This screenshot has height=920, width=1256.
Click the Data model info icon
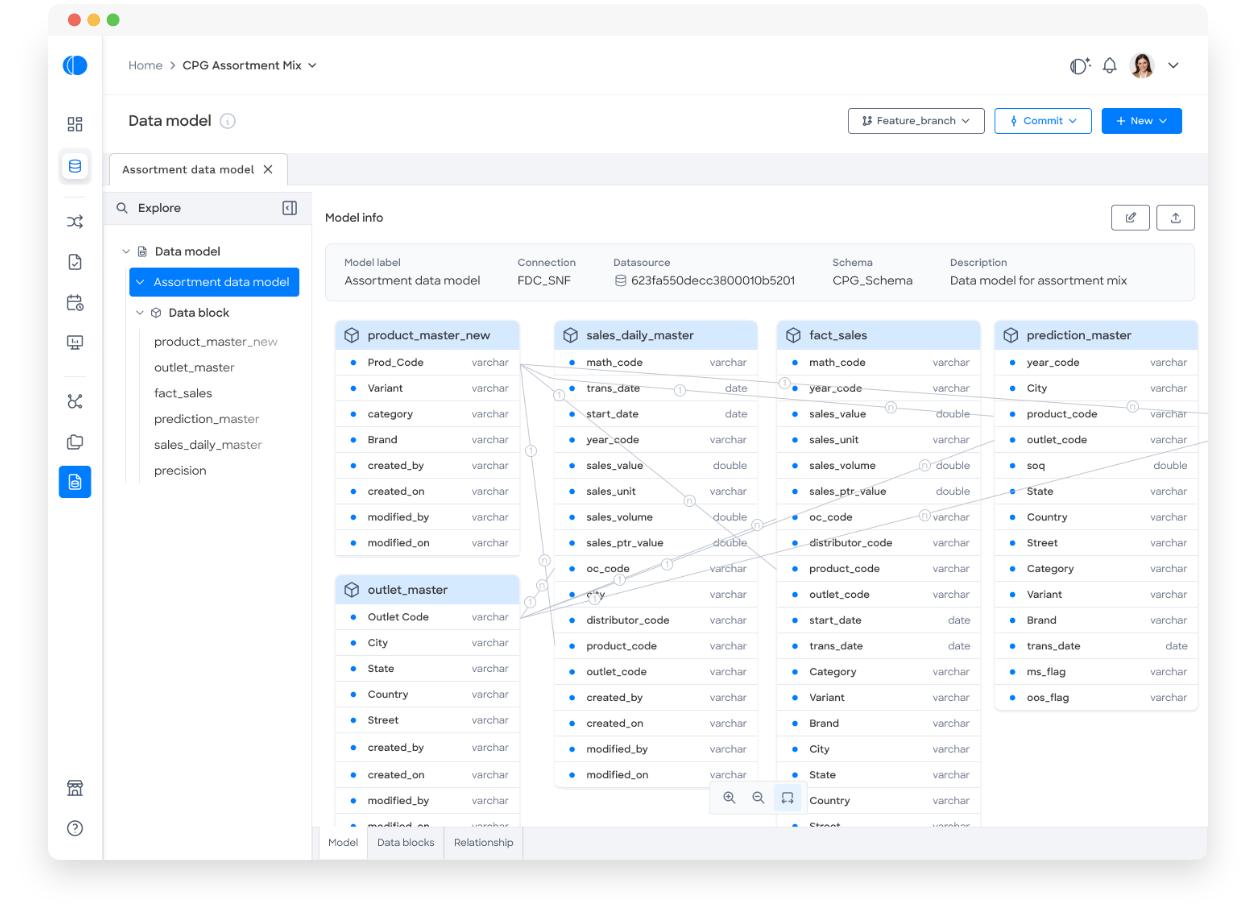(228, 121)
